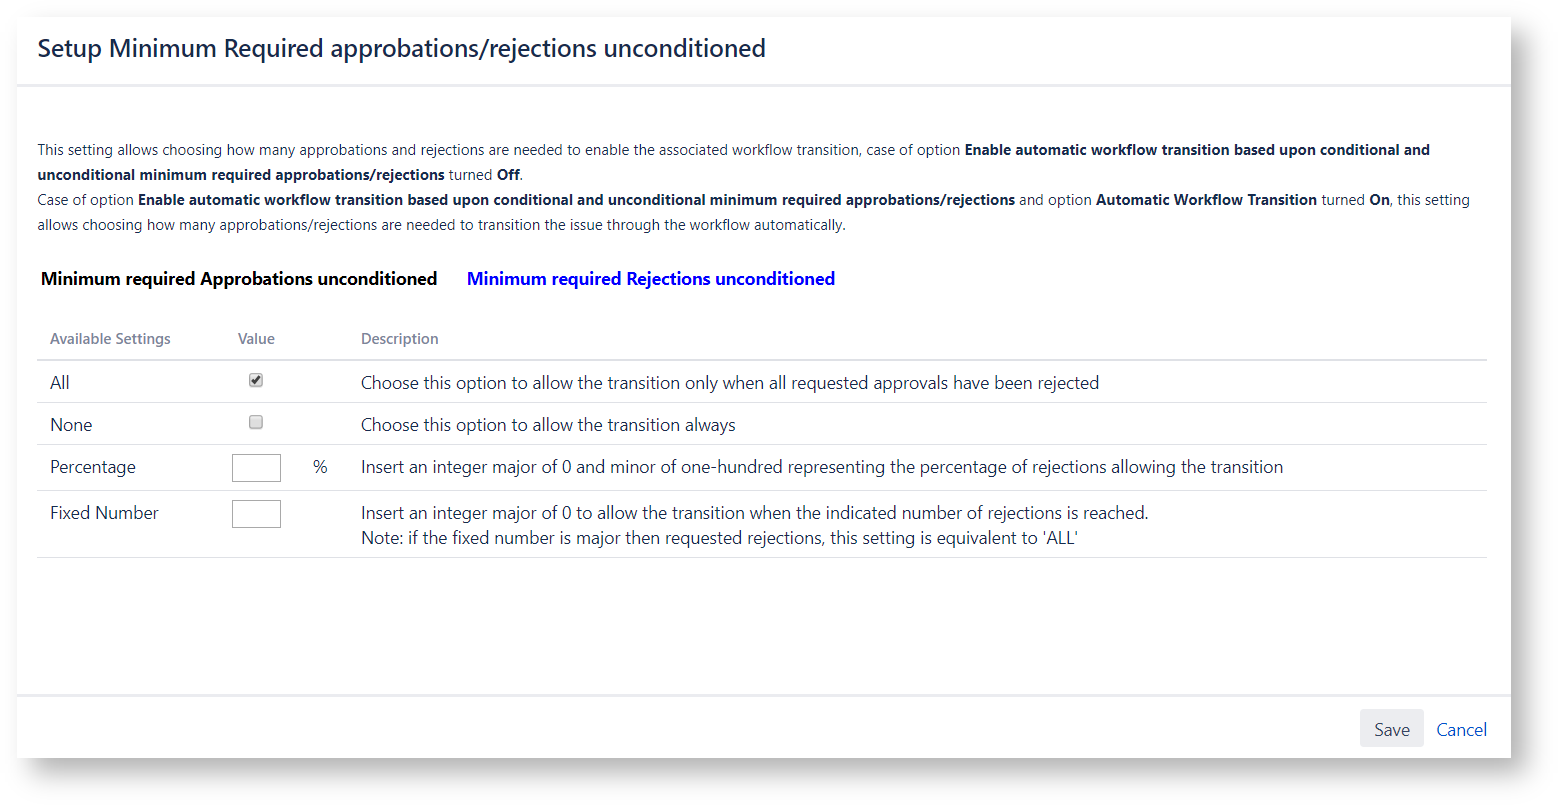
Task: Click the Value column header
Action: coord(256,339)
